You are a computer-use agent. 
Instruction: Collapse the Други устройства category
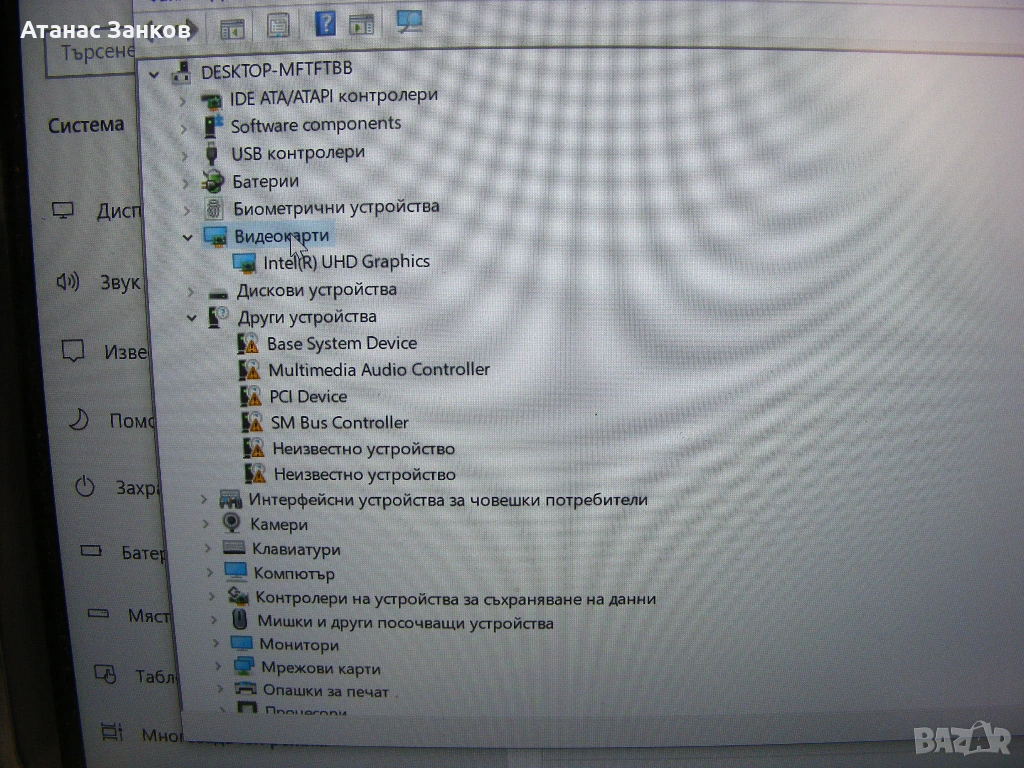coord(191,318)
